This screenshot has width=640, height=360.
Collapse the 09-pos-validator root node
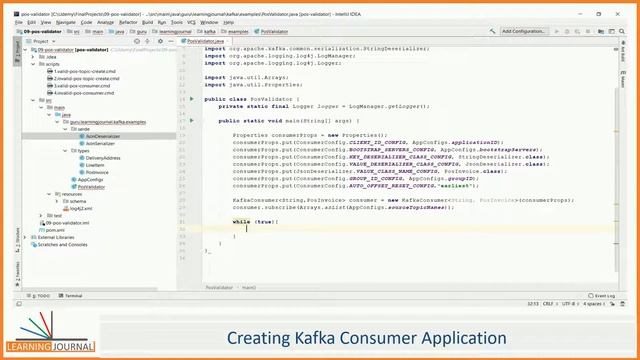(26, 50)
